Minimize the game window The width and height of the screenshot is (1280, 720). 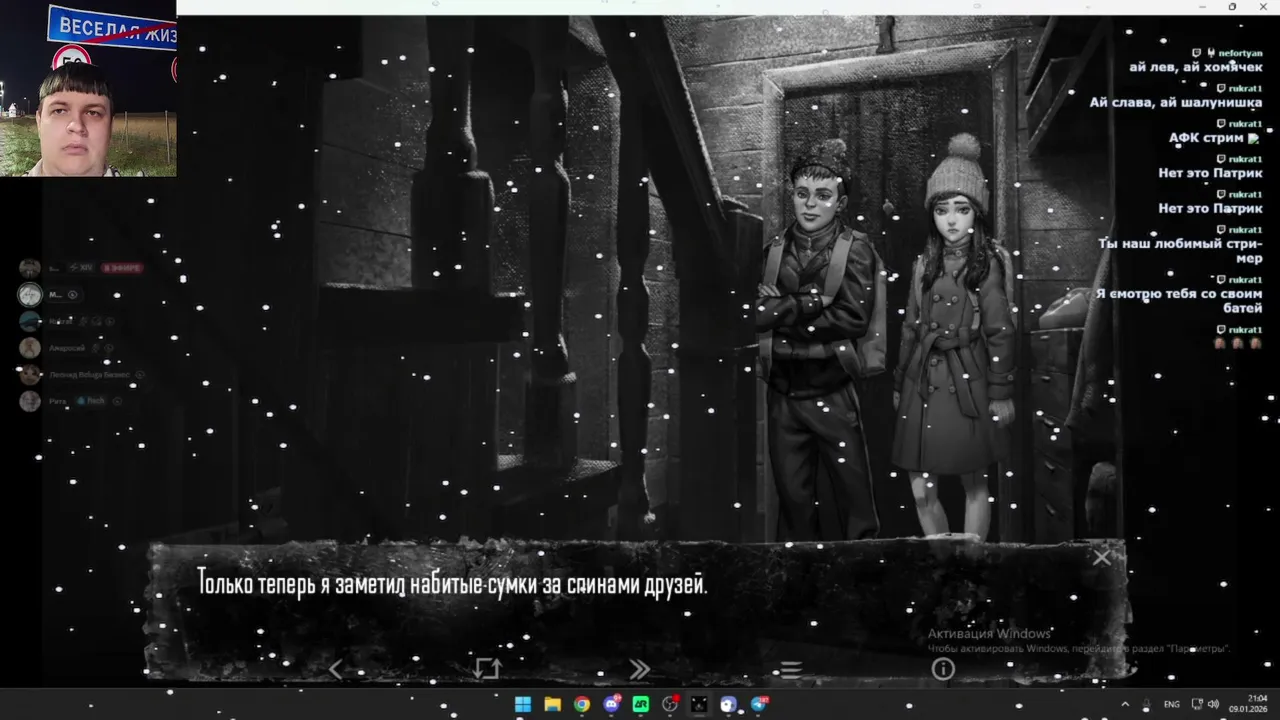(1203, 7)
